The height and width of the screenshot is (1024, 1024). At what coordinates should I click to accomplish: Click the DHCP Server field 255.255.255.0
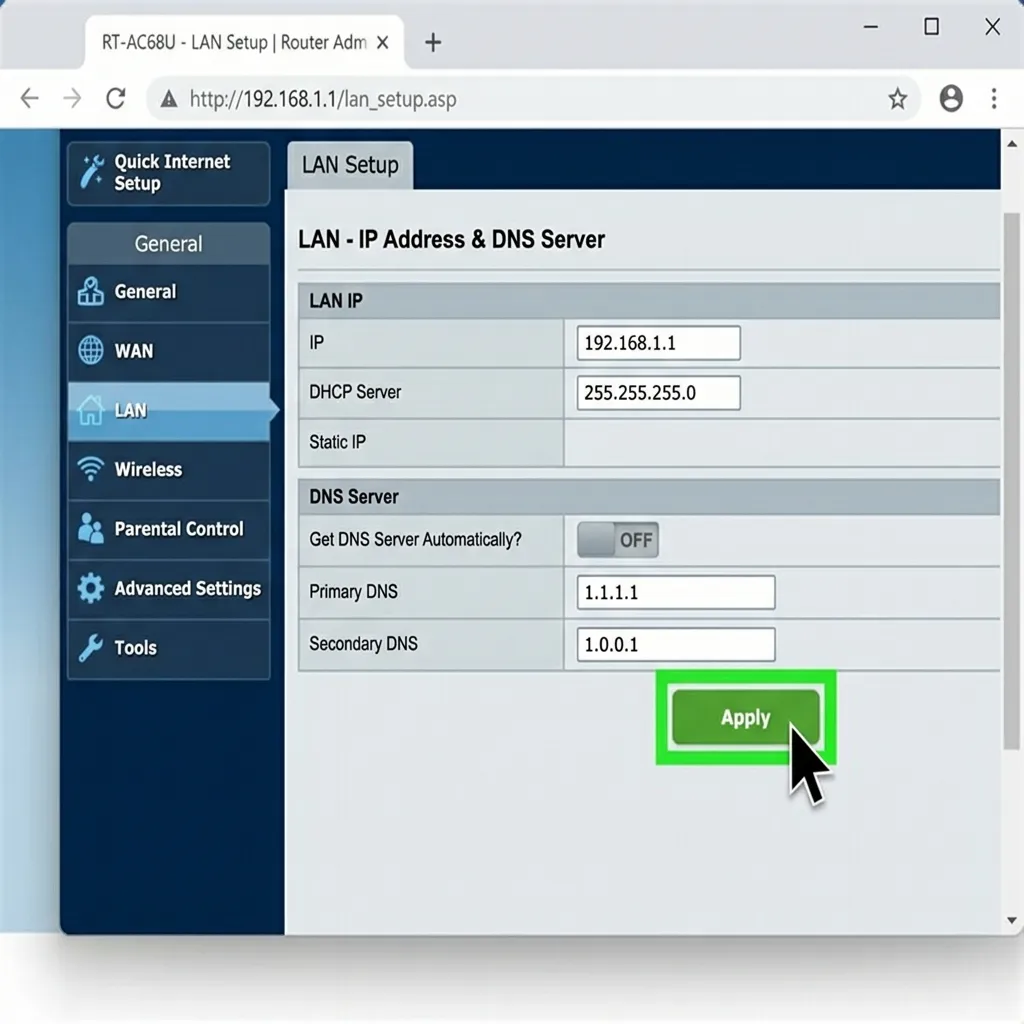pos(658,392)
